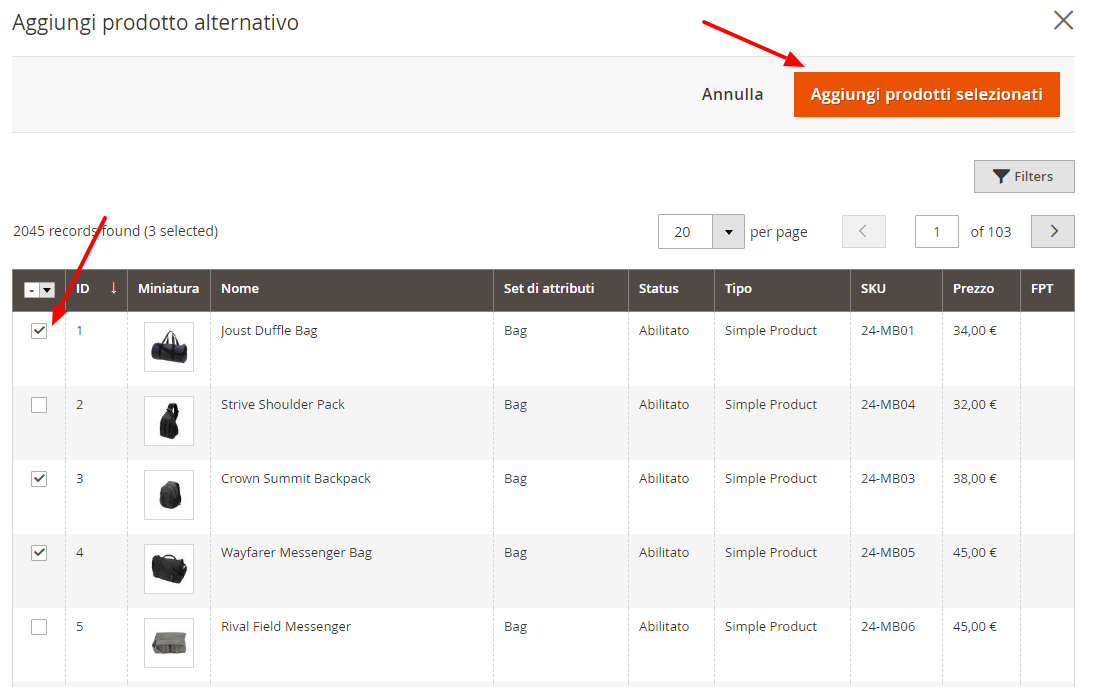Click Joust Duffle Bag thumbnail

(x=169, y=347)
